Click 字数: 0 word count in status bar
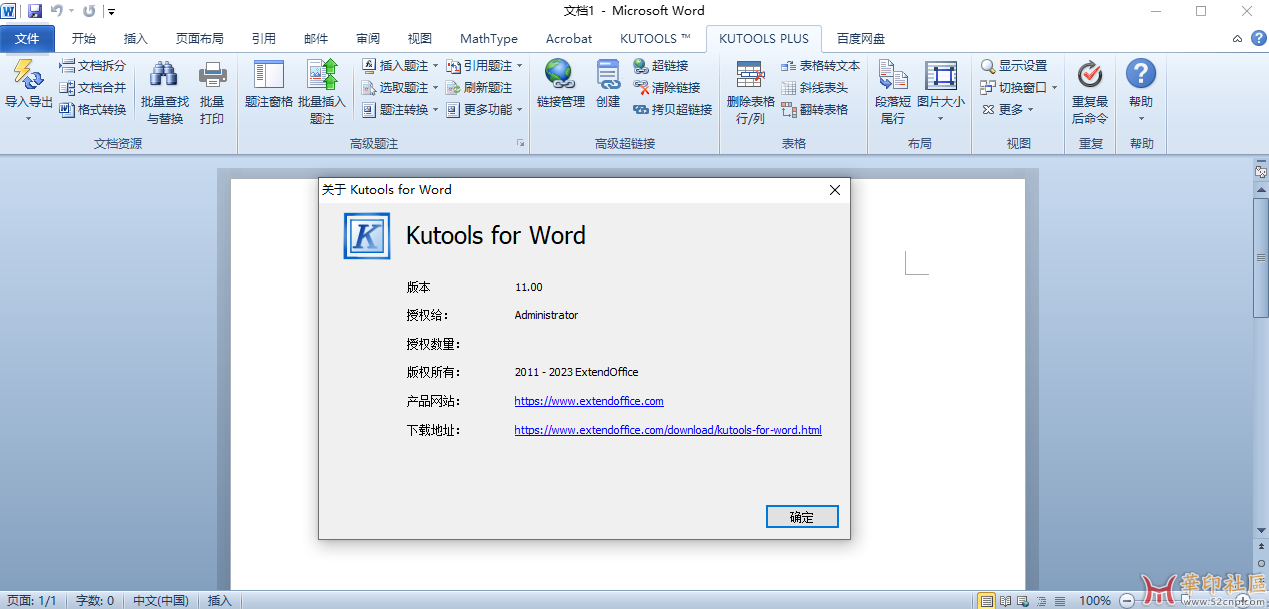The image size is (1269, 609). [x=95, y=601]
